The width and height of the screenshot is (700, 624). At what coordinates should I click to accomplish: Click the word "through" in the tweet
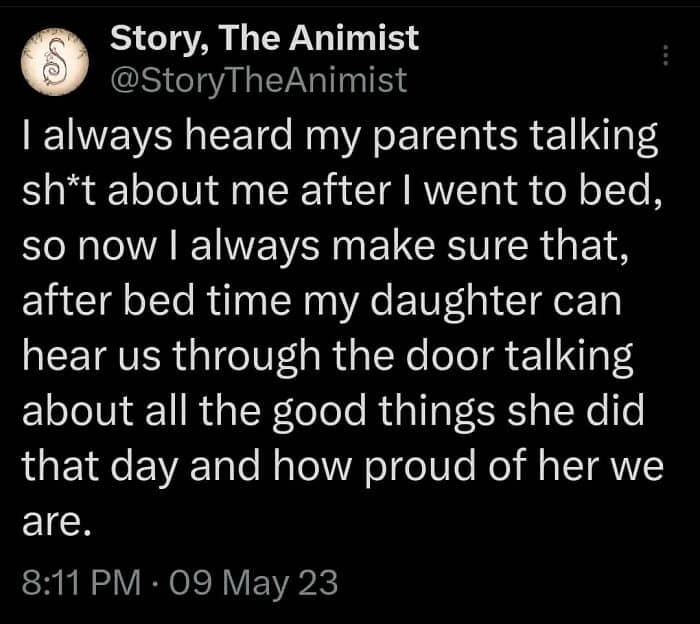click(x=247, y=358)
